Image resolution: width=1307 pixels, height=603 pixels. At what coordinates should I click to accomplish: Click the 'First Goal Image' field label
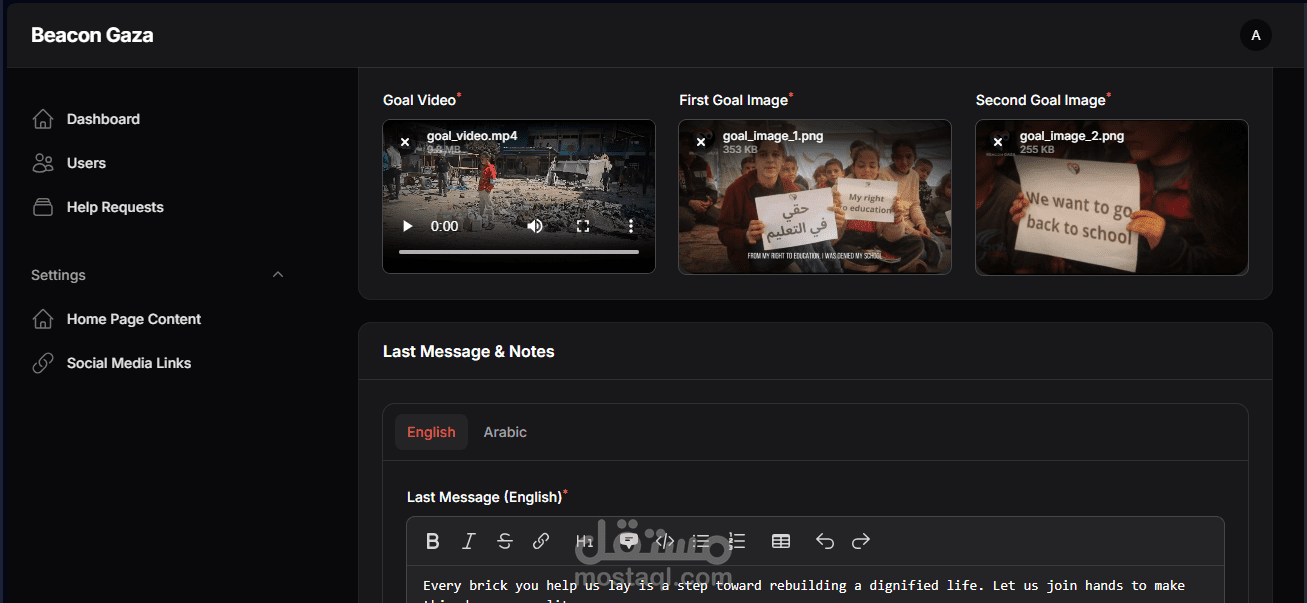(x=736, y=100)
